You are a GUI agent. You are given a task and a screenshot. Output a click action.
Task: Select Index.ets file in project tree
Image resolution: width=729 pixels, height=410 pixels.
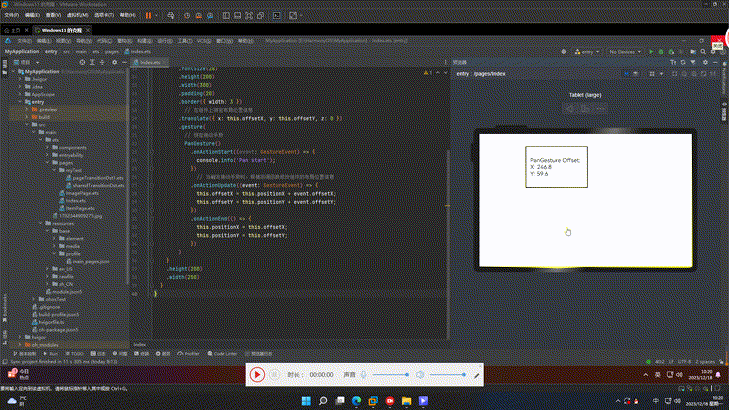75,201
